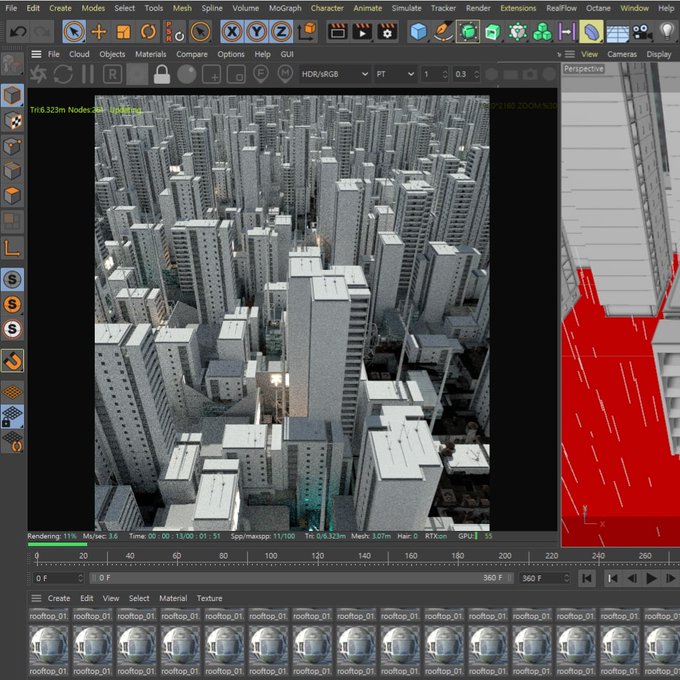
Task: Open Live Viewer Materials menu
Action: coord(150,54)
